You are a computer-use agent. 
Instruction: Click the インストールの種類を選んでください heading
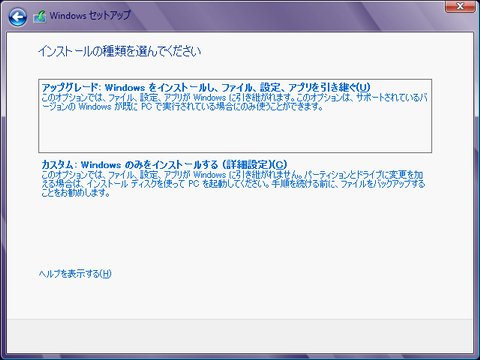tap(120, 52)
